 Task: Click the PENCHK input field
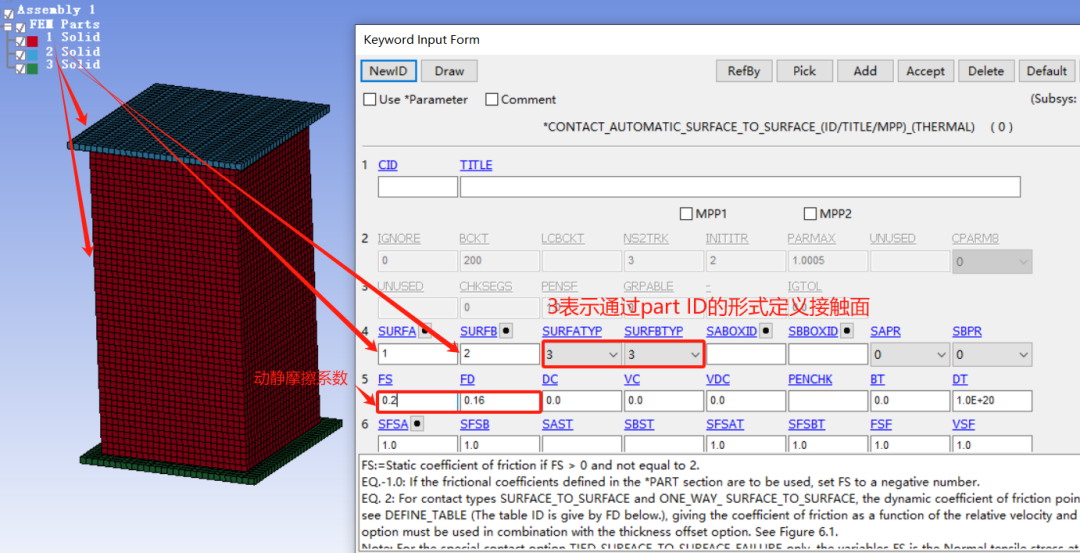coord(828,401)
